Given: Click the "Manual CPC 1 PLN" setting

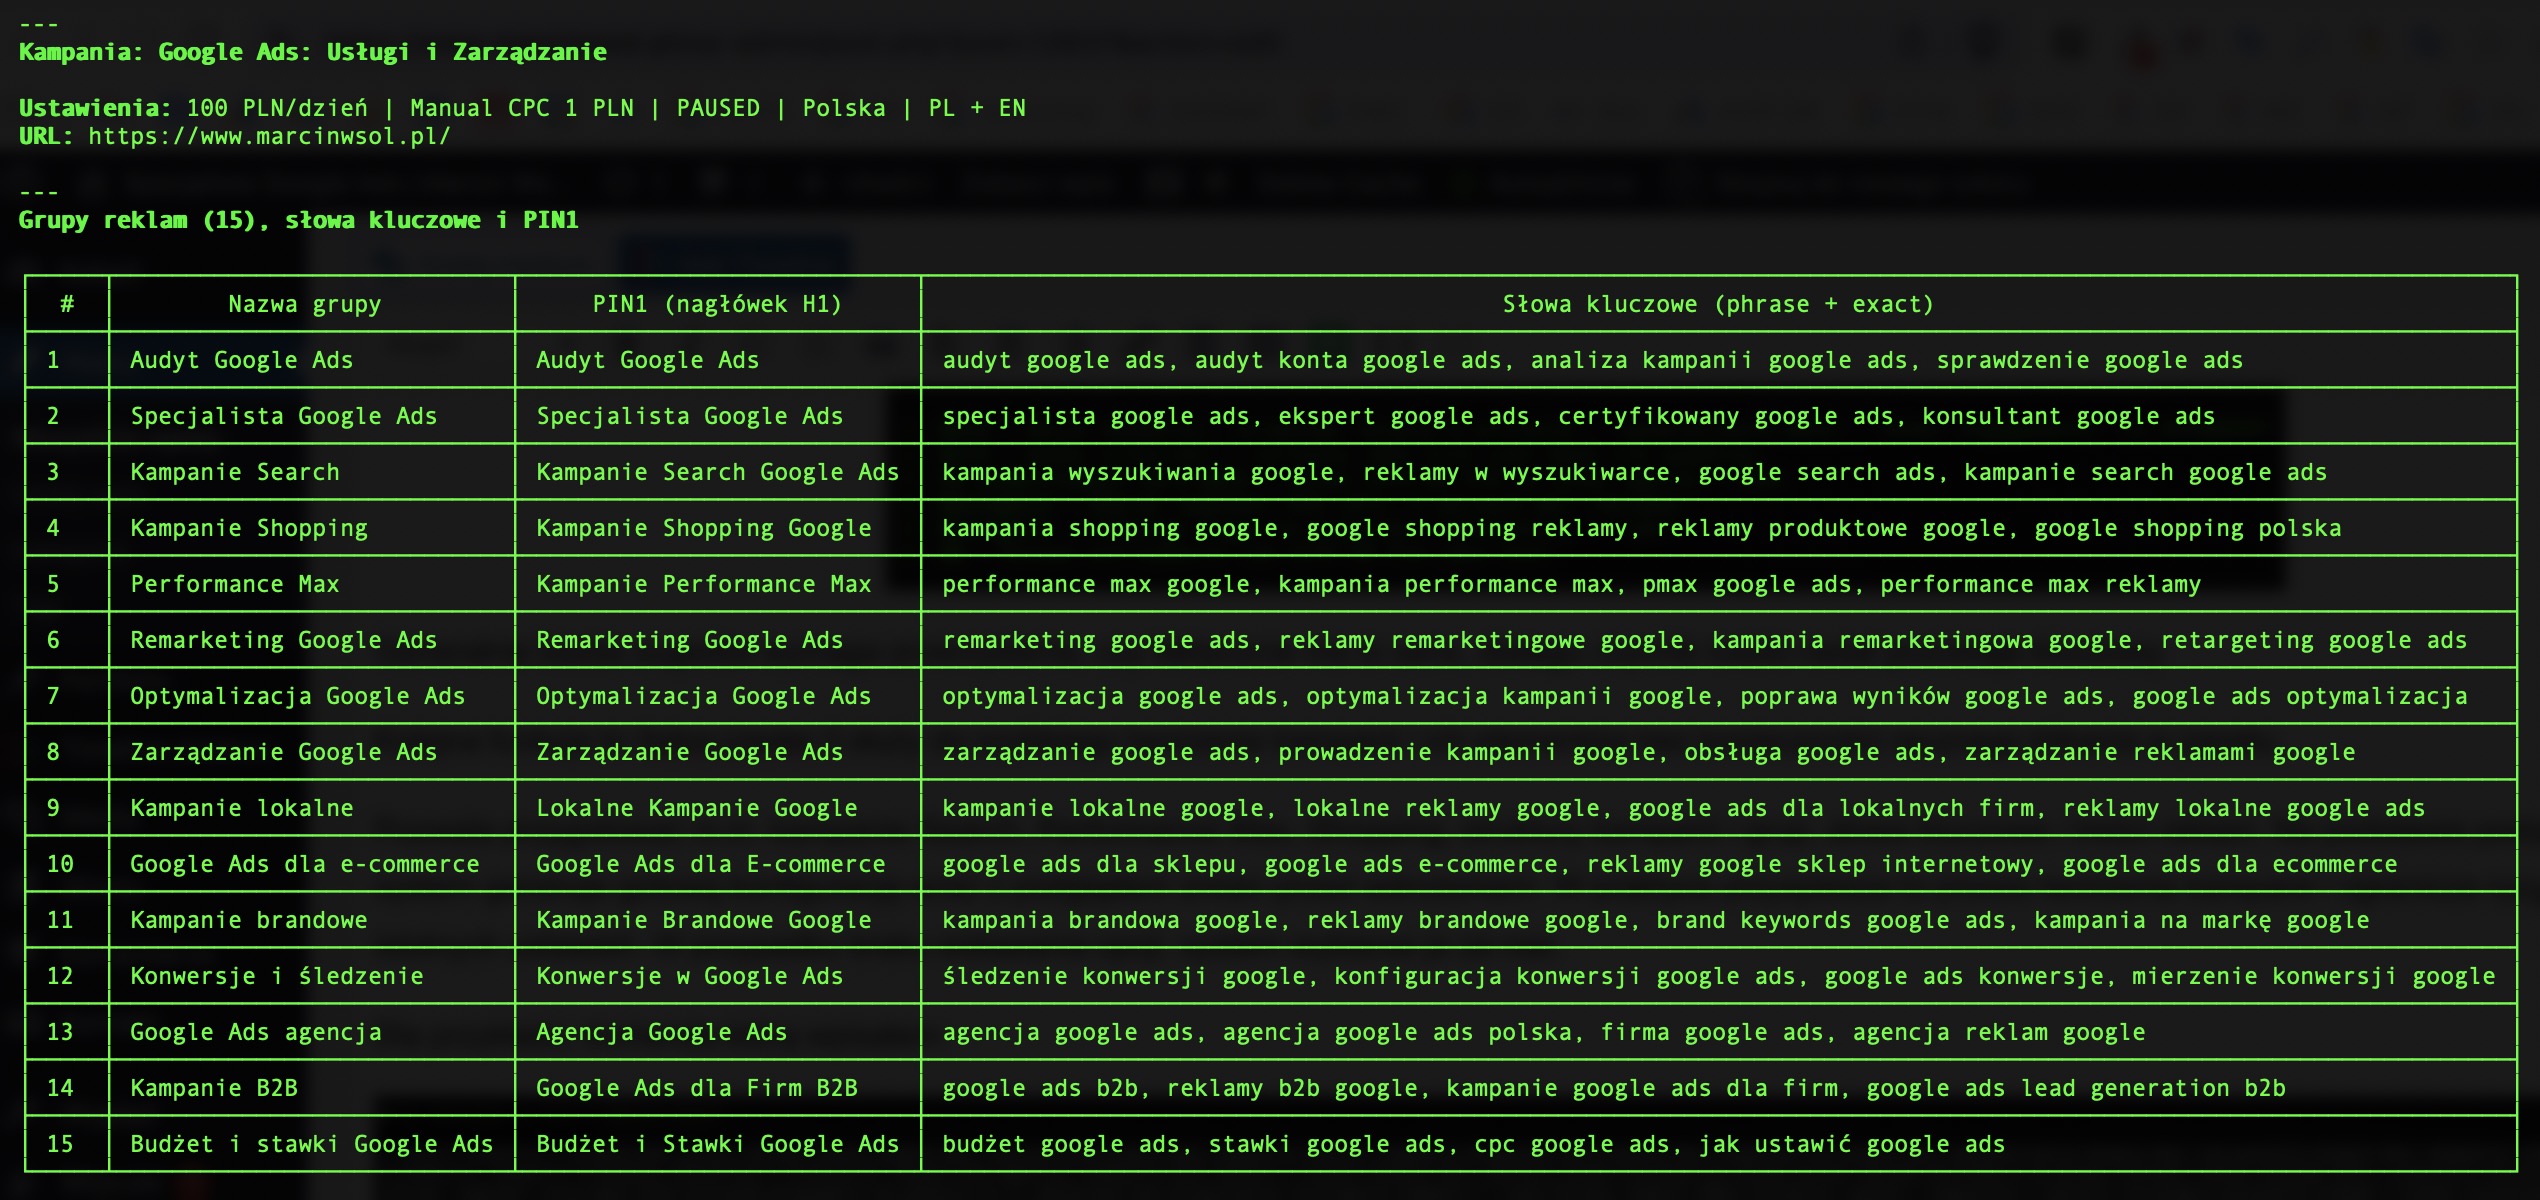Looking at the screenshot, I should (x=522, y=108).
